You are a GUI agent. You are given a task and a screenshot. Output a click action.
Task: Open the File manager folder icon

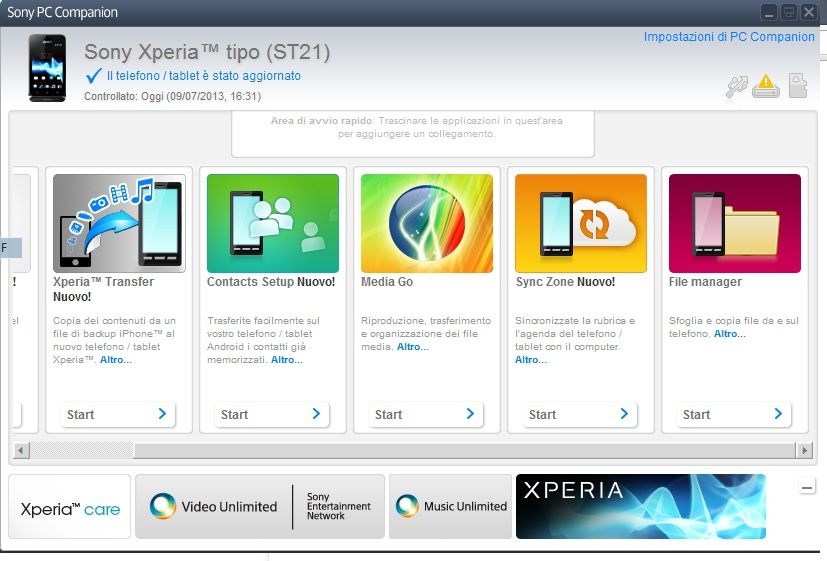(735, 223)
